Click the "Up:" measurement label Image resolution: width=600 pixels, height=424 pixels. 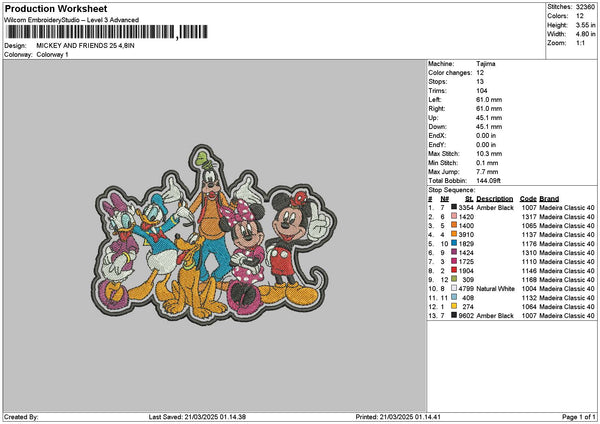click(x=433, y=117)
